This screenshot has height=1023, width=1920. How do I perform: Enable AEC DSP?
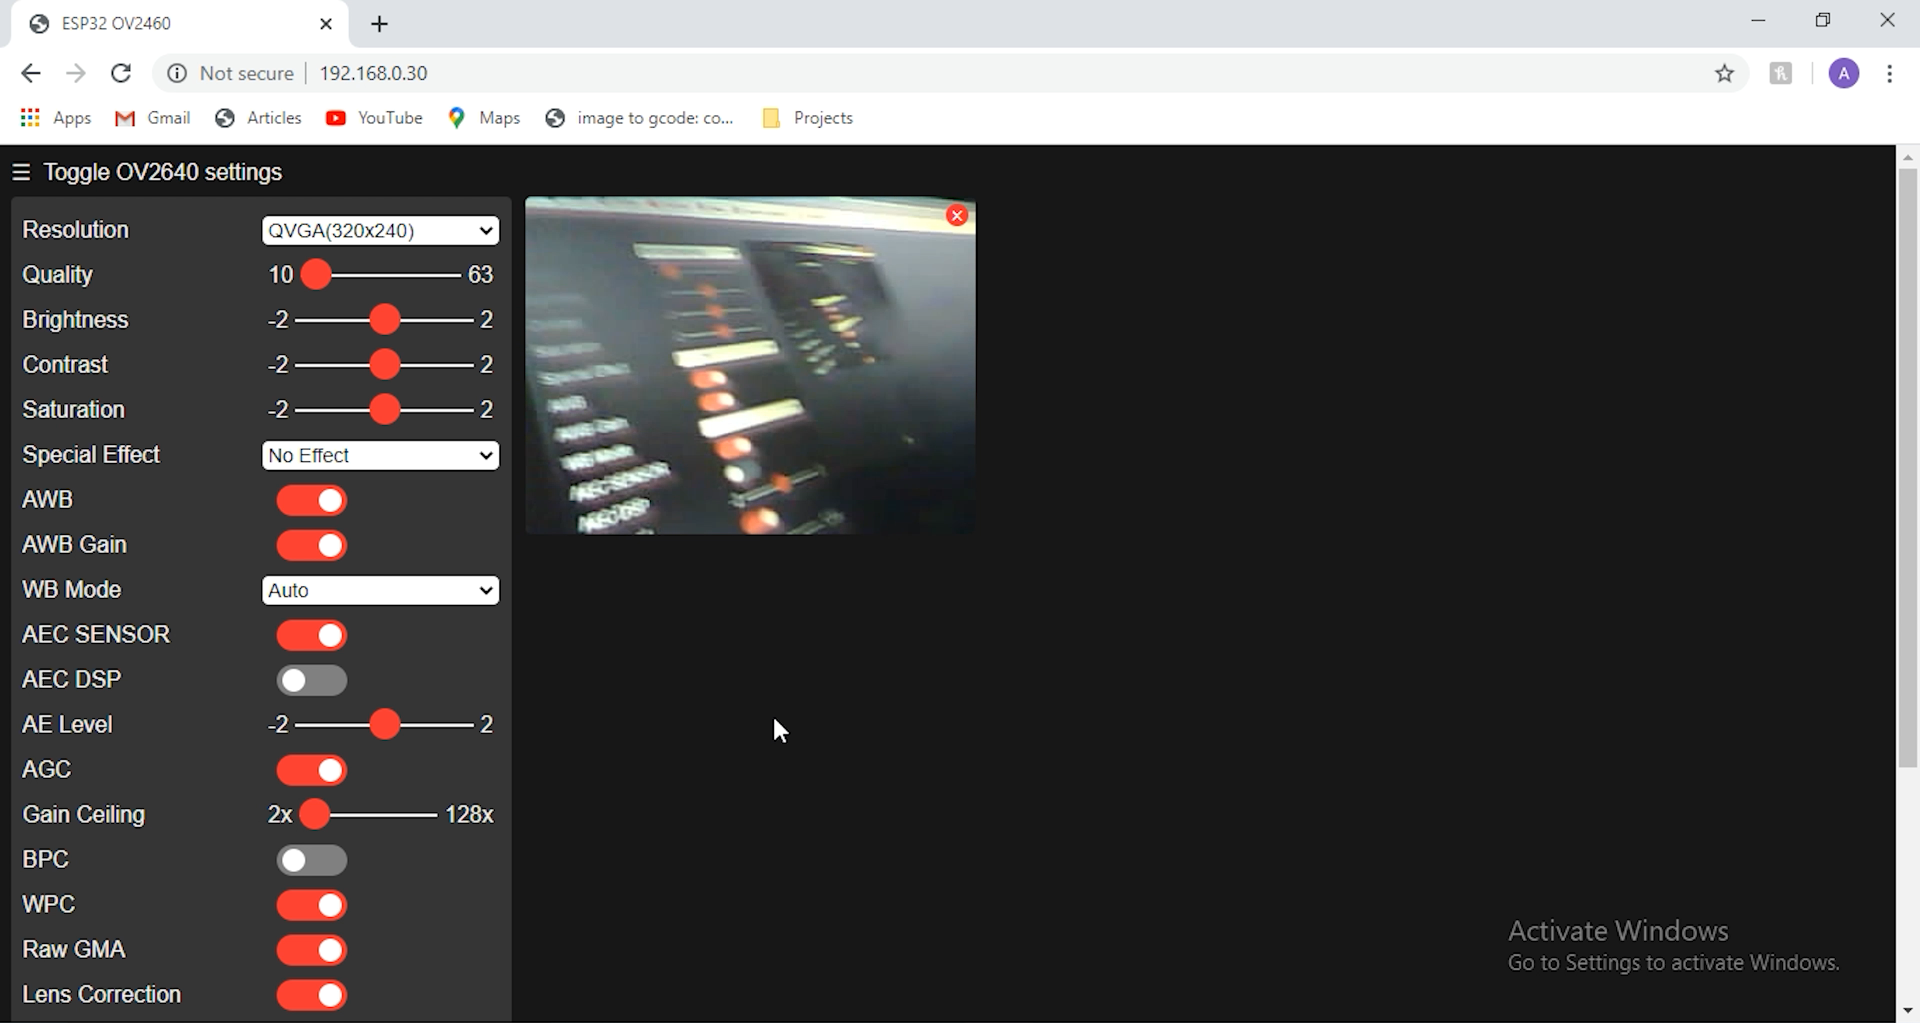[311, 680]
